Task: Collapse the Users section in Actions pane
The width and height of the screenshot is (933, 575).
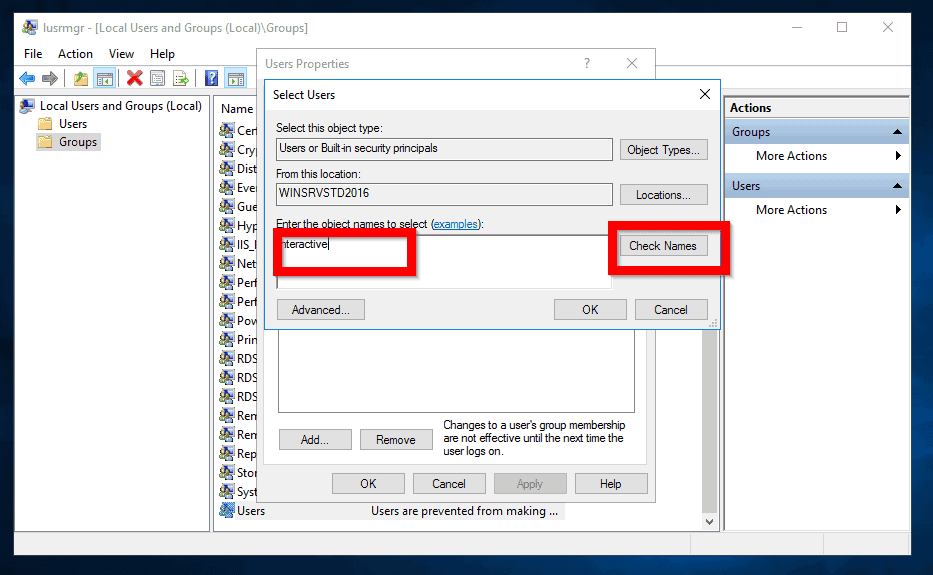Action: coord(897,186)
